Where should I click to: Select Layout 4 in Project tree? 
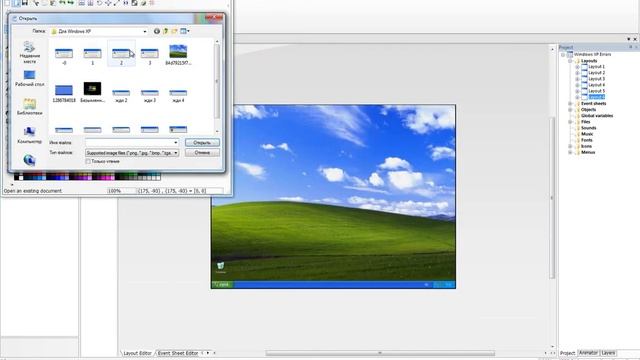click(596, 85)
